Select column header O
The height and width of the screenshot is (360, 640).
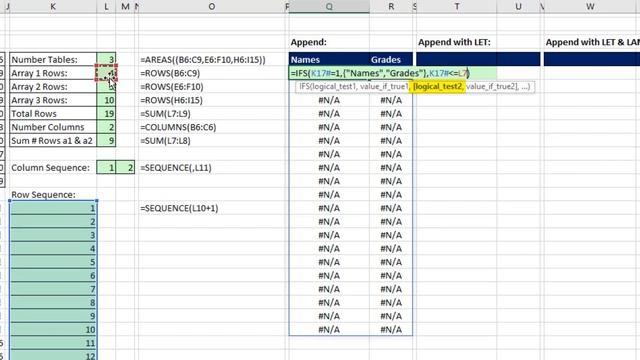point(211,7)
